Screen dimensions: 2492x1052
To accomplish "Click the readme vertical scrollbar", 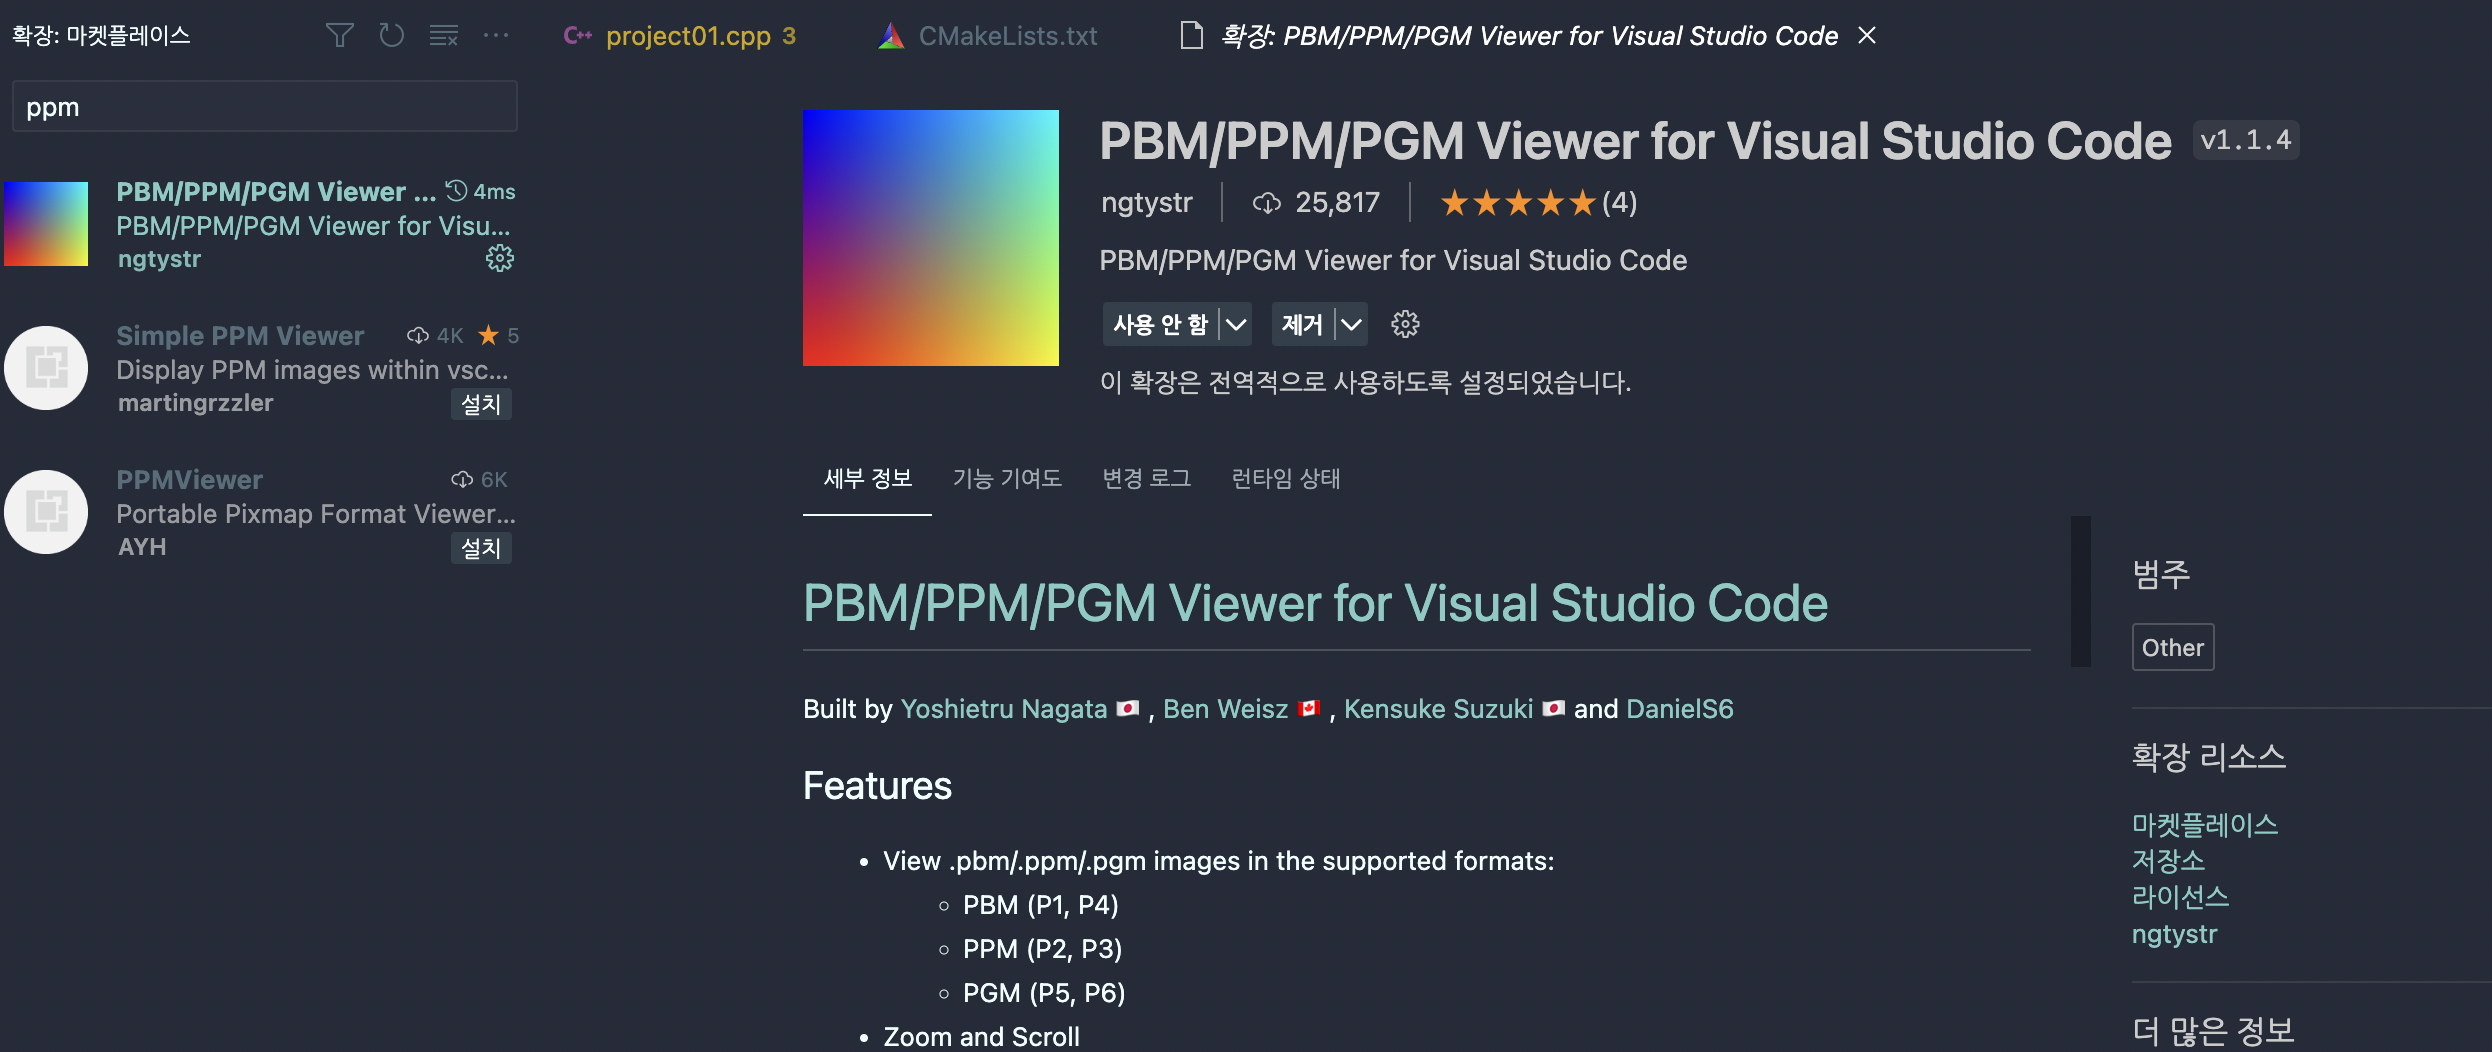I will click(2081, 590).
